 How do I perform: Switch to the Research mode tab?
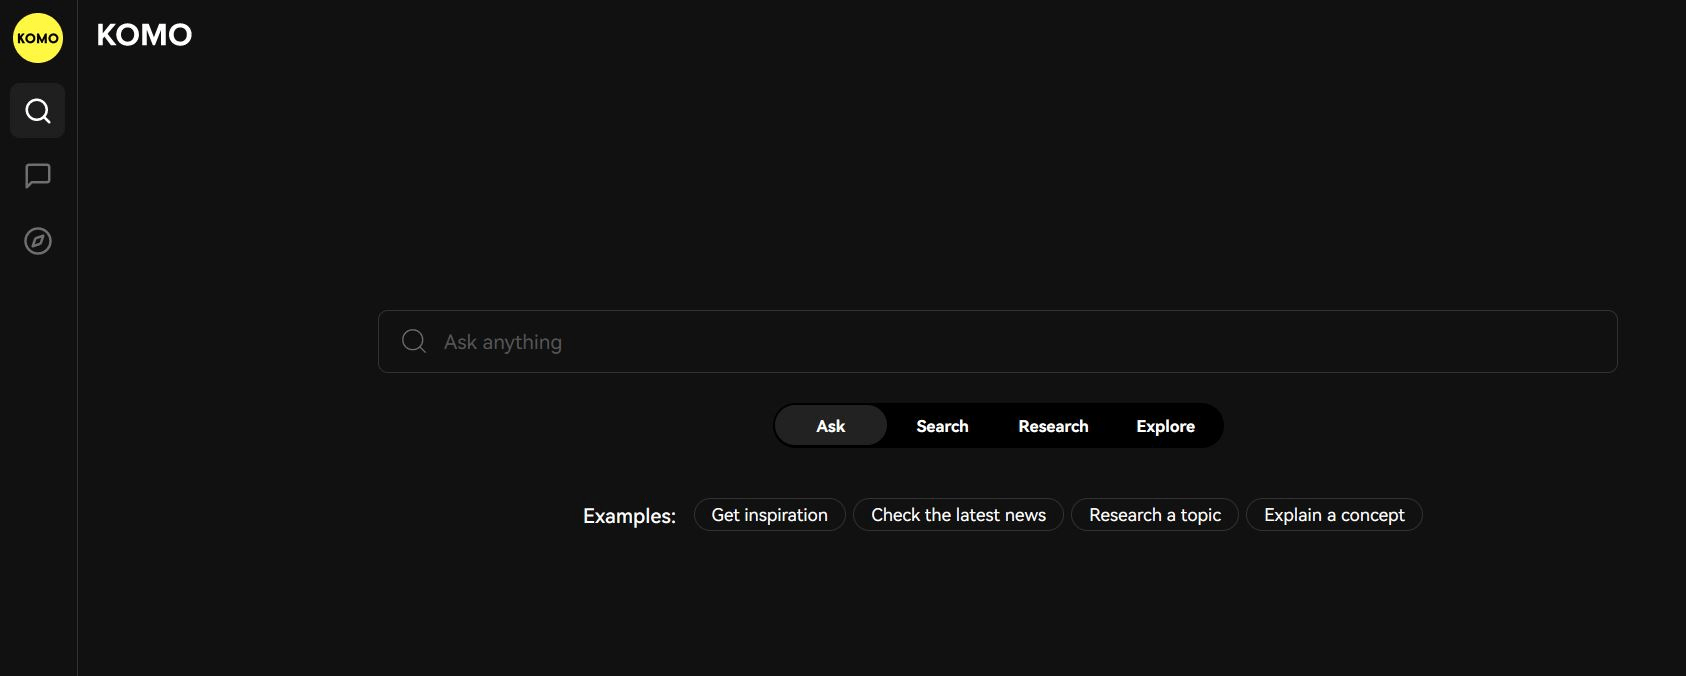(1053, 426)
